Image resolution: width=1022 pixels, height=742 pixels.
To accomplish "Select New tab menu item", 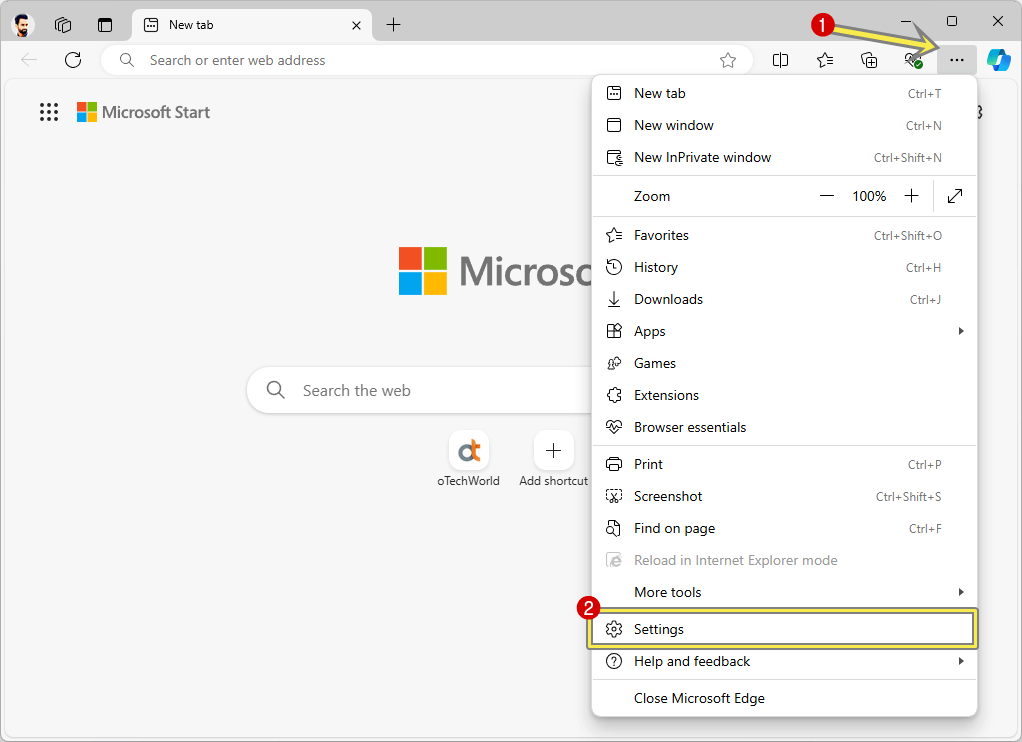I will click(784, 93).
